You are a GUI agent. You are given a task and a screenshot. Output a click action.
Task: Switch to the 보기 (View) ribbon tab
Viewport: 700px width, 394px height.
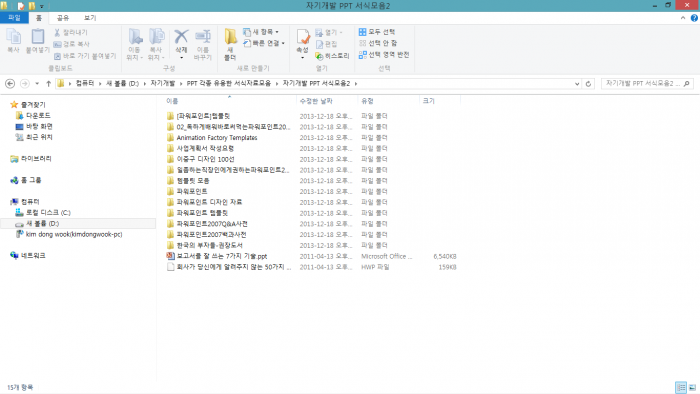coord(90,18)
